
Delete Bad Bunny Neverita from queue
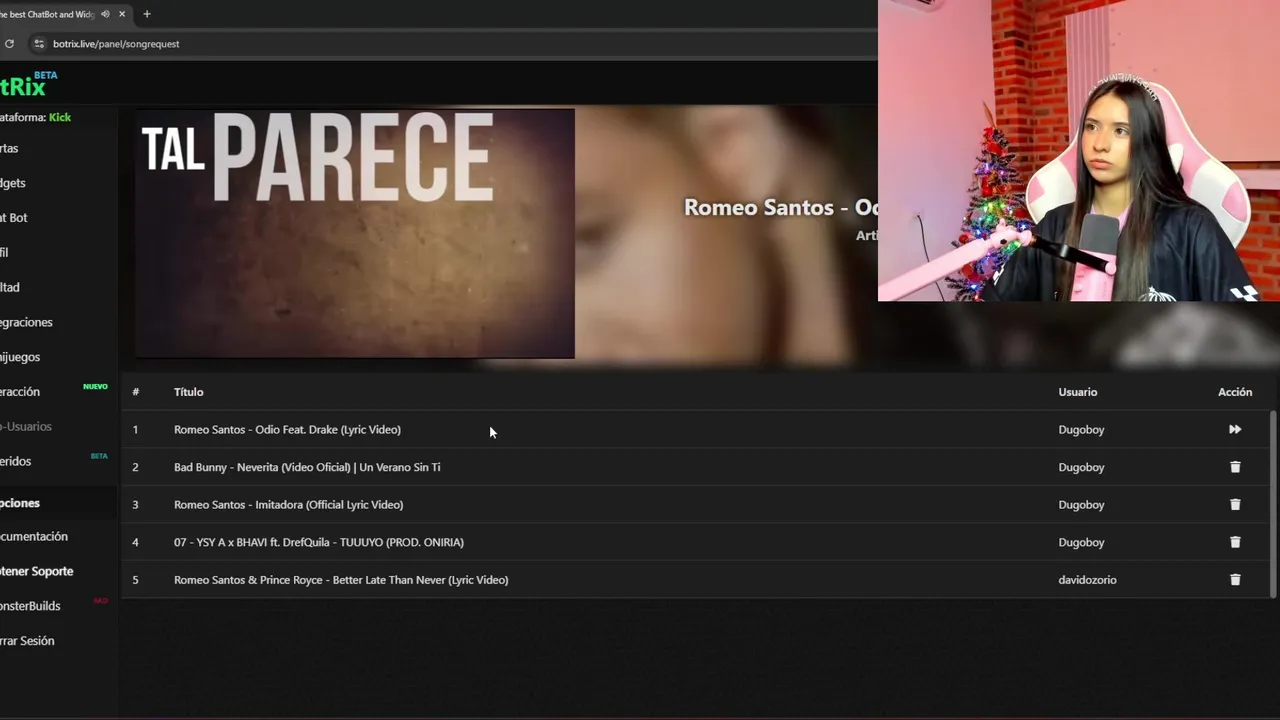pos(1235,467)
